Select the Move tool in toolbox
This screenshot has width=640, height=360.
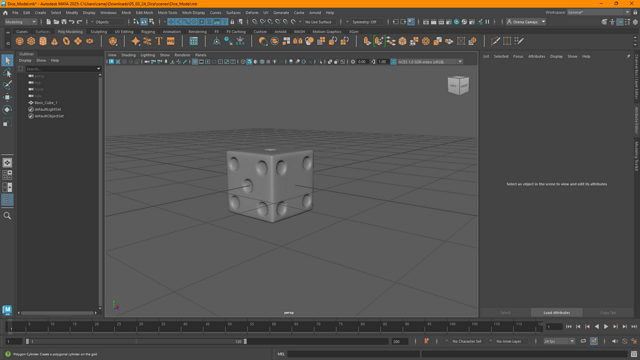click(7, 97)
